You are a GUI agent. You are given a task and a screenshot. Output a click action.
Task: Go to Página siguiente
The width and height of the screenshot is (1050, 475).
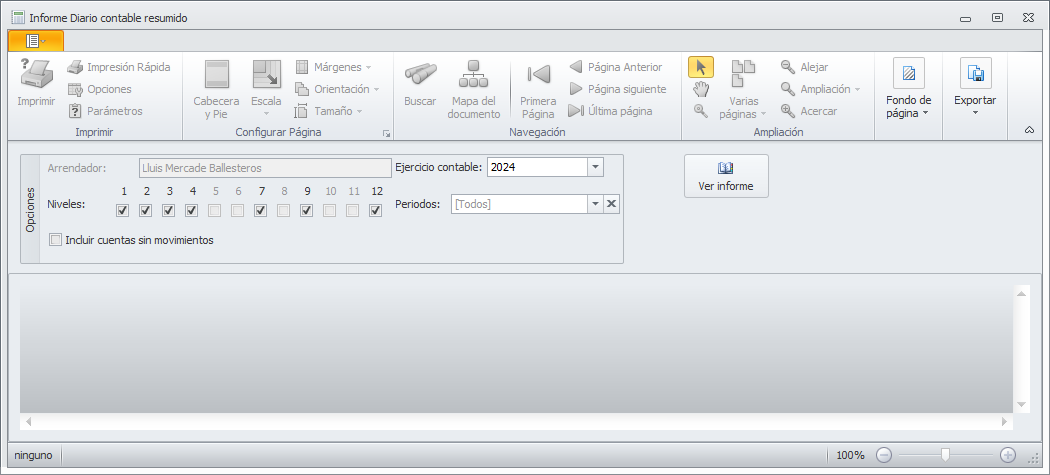click(617, 89)
